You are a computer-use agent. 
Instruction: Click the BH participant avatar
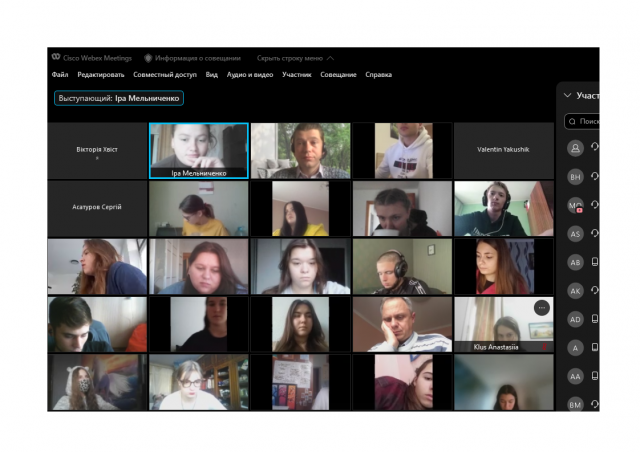(576, 177)
